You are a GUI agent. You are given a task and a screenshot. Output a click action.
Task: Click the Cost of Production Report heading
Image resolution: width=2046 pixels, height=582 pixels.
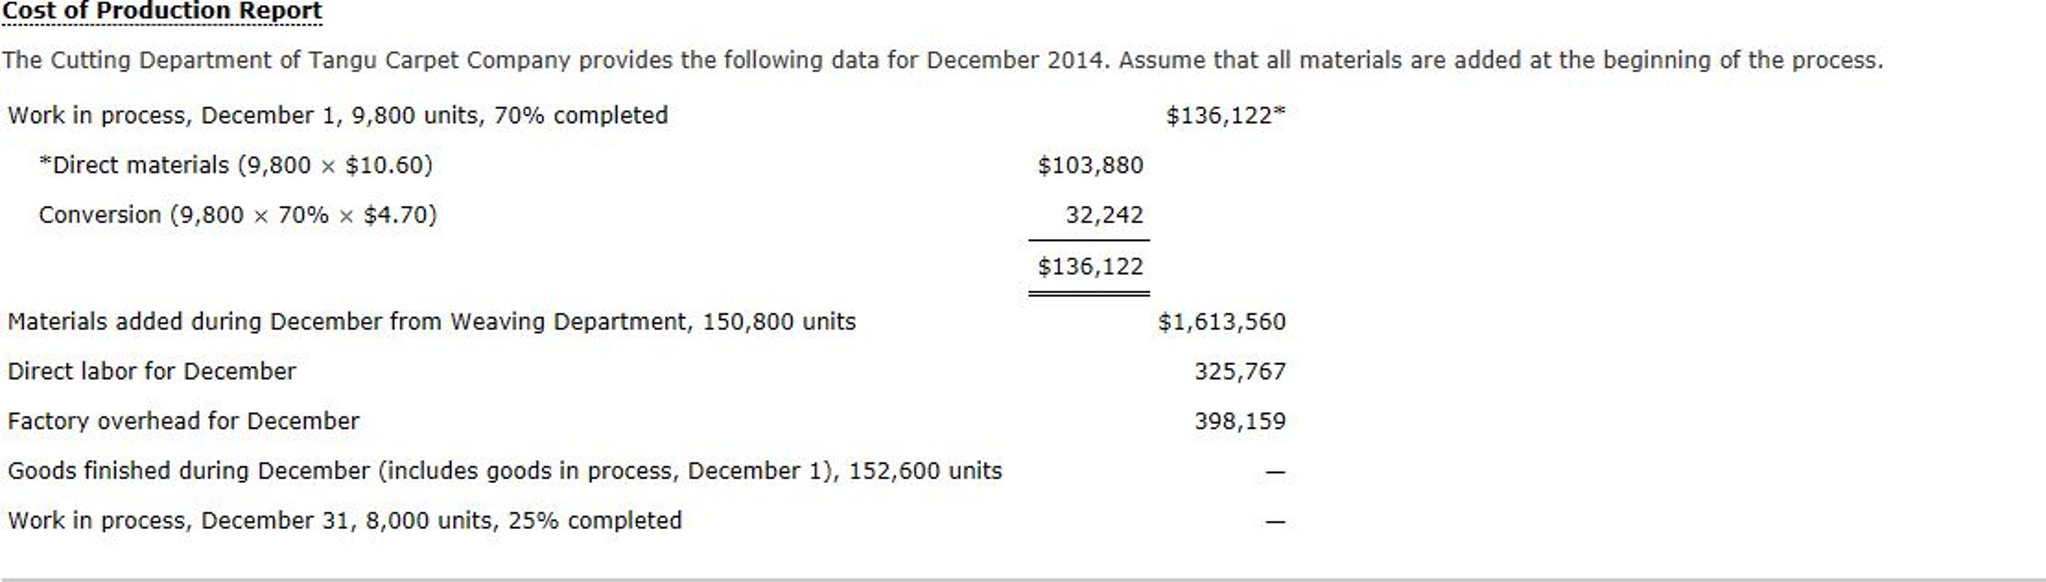tap(162, 11)
